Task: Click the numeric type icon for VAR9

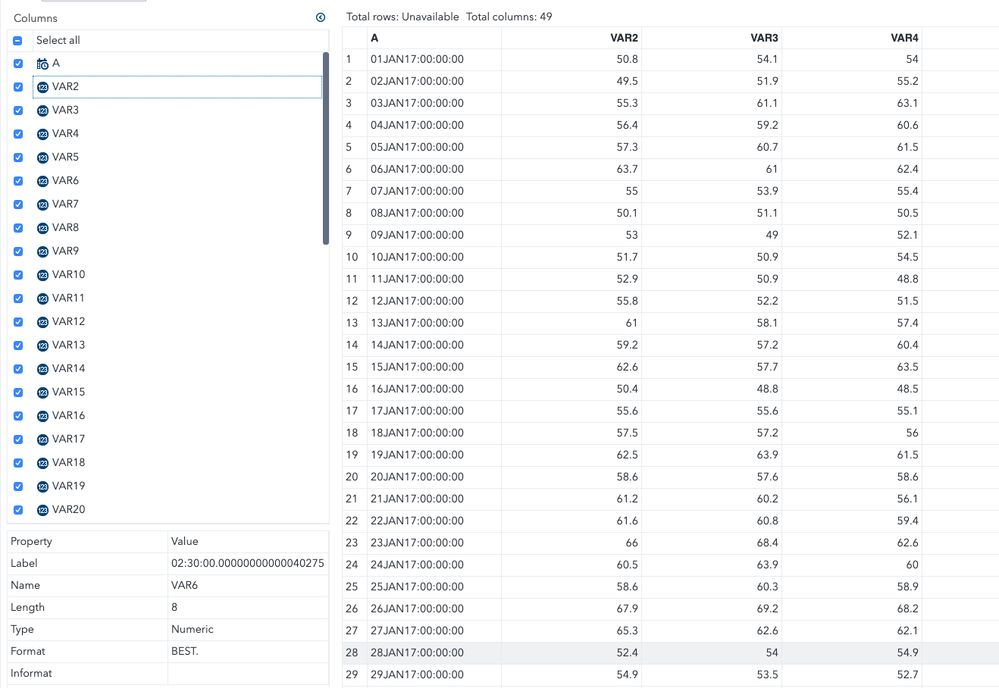Action: [43, 252]
